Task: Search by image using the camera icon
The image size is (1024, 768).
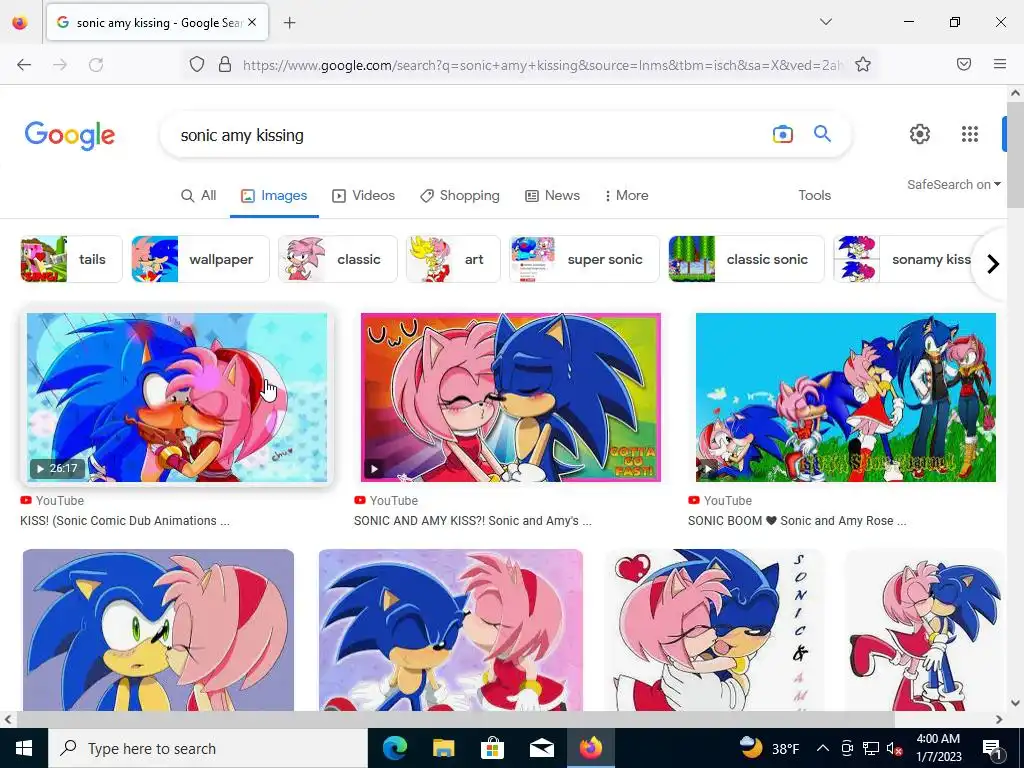Action: (x=782, y=135)
